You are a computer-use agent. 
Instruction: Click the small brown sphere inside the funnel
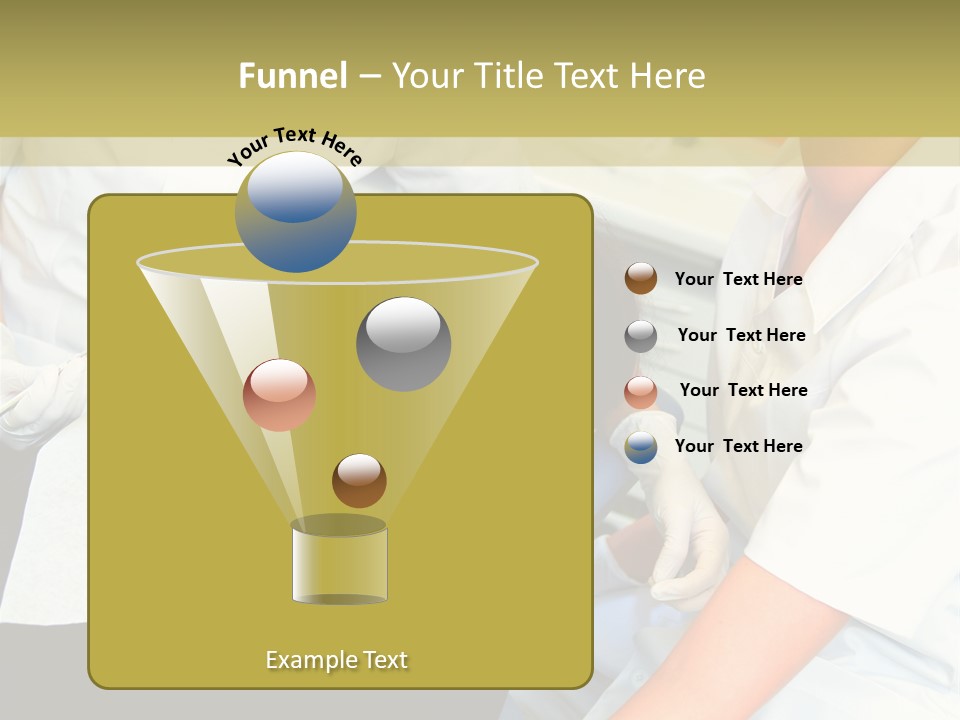[359, 480]
